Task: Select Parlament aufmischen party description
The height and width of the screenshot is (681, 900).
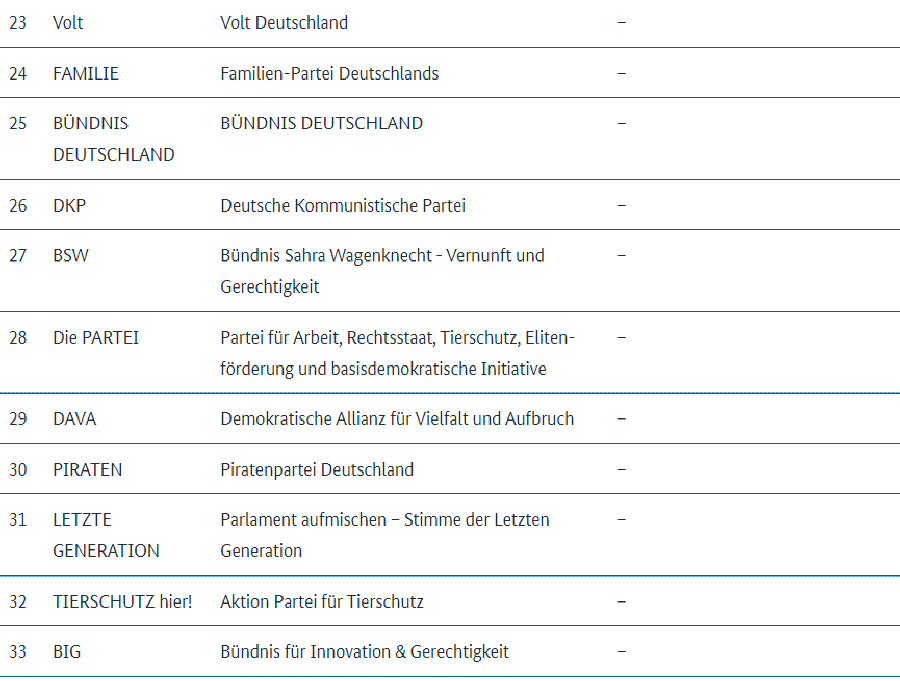Action: pos(385,535)
